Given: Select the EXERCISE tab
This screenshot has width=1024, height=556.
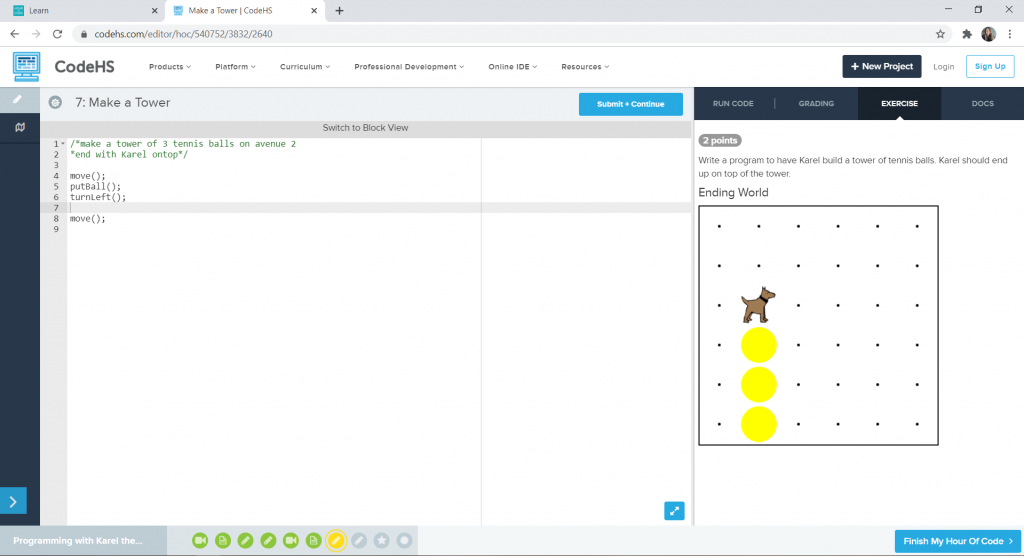Looking at the screenshot, I should point(899,103).
